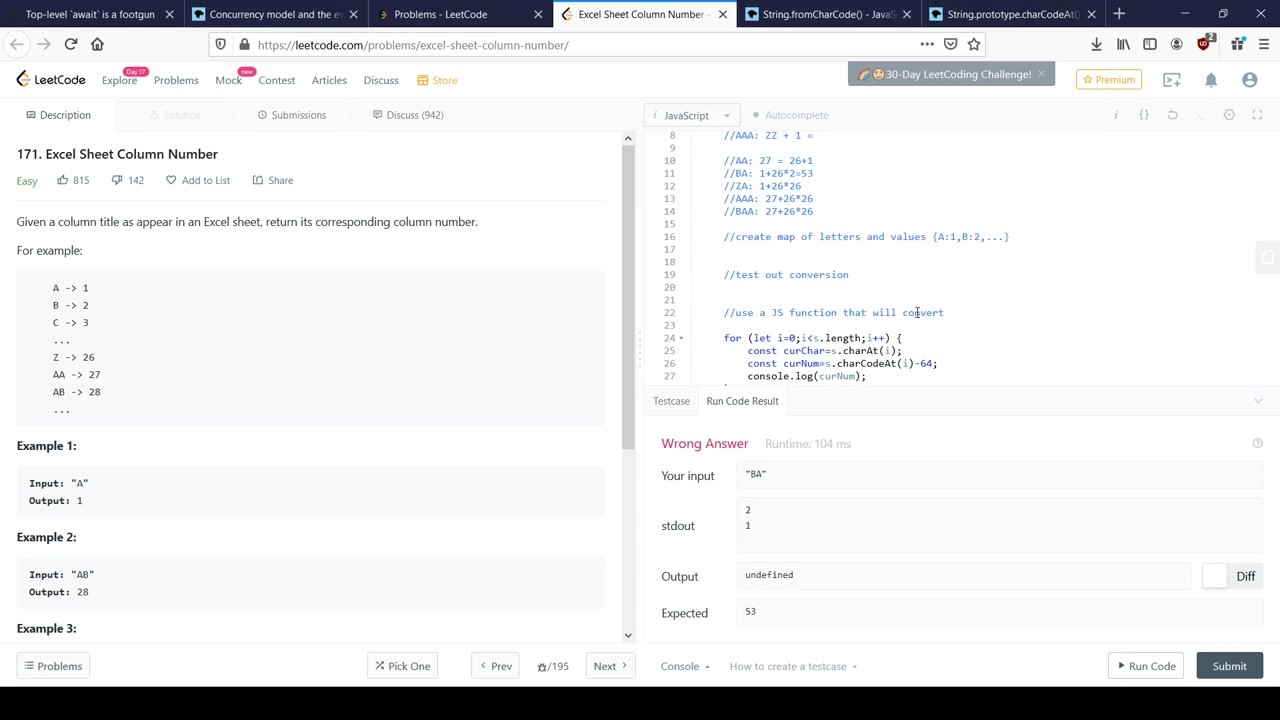Click the heart Add to List toggle
The height and width of the screenshot is (720, 1280).
171,180
